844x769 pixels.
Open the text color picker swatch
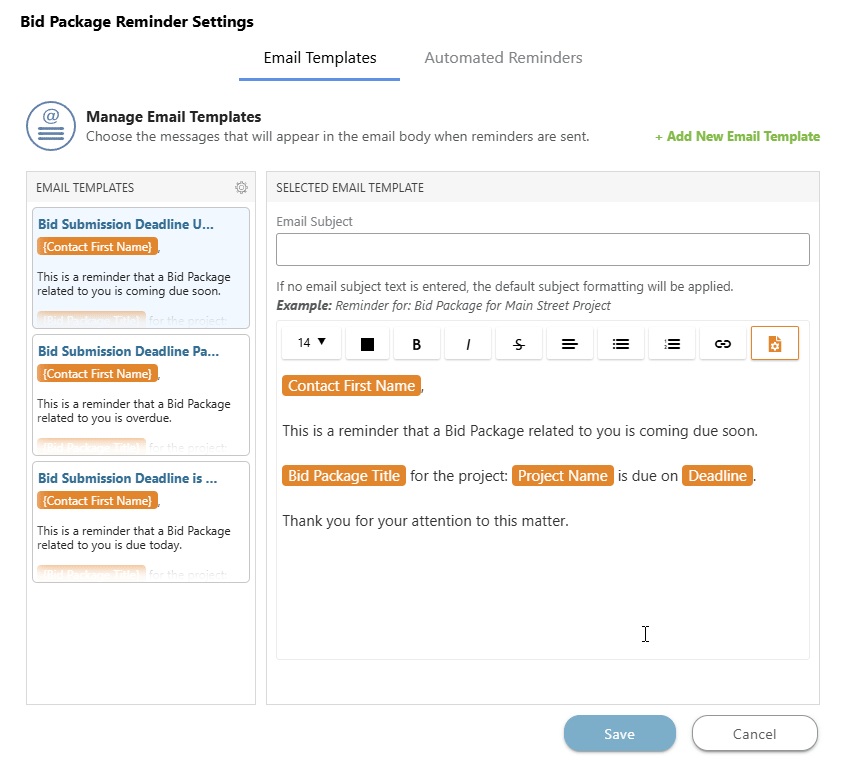pyautogui.click(x=367, y=344)
